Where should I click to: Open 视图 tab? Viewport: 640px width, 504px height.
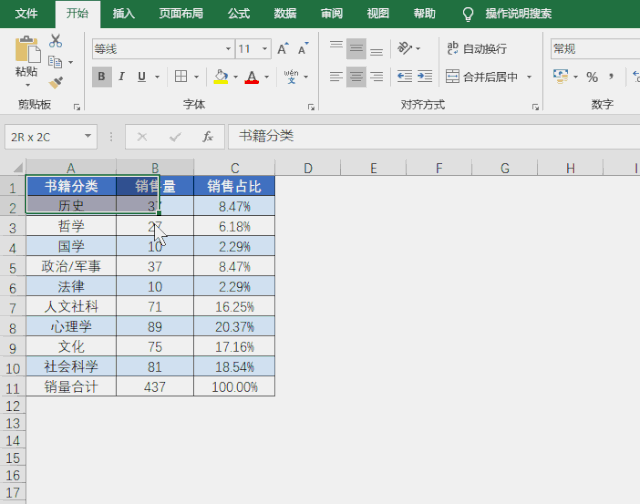[x=378, y=14]
